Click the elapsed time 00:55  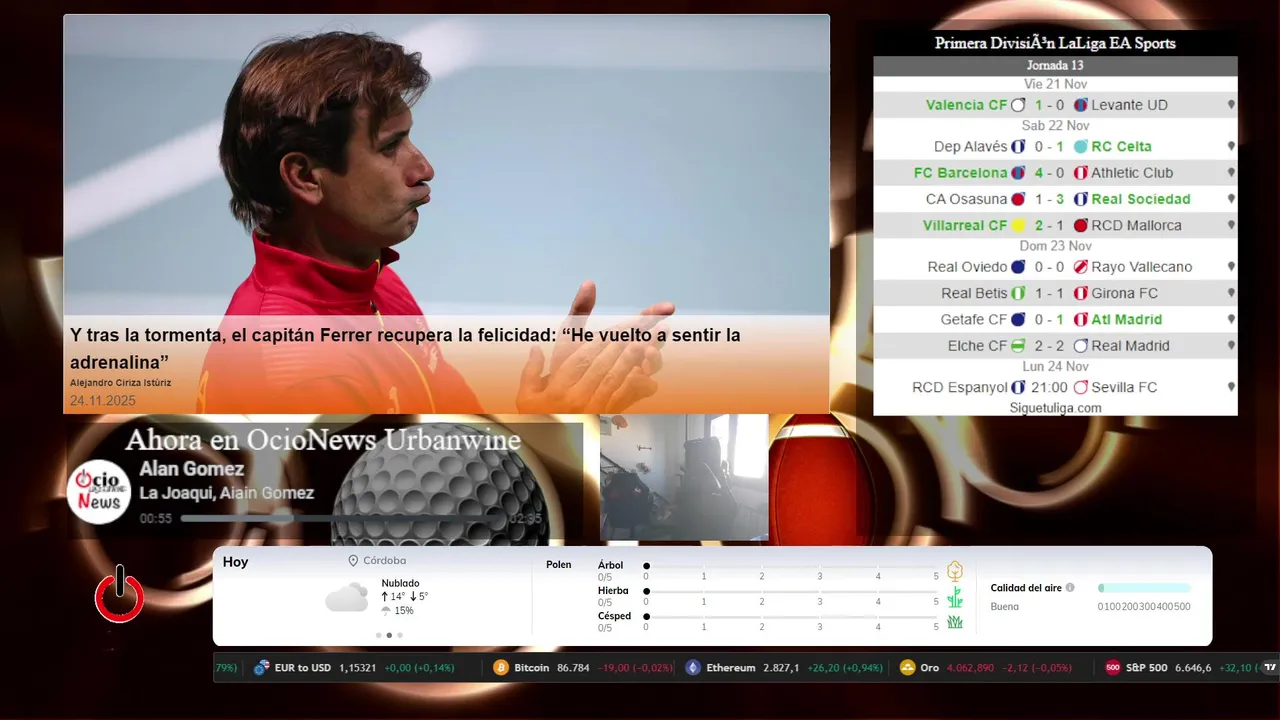(x=156, y=519)
